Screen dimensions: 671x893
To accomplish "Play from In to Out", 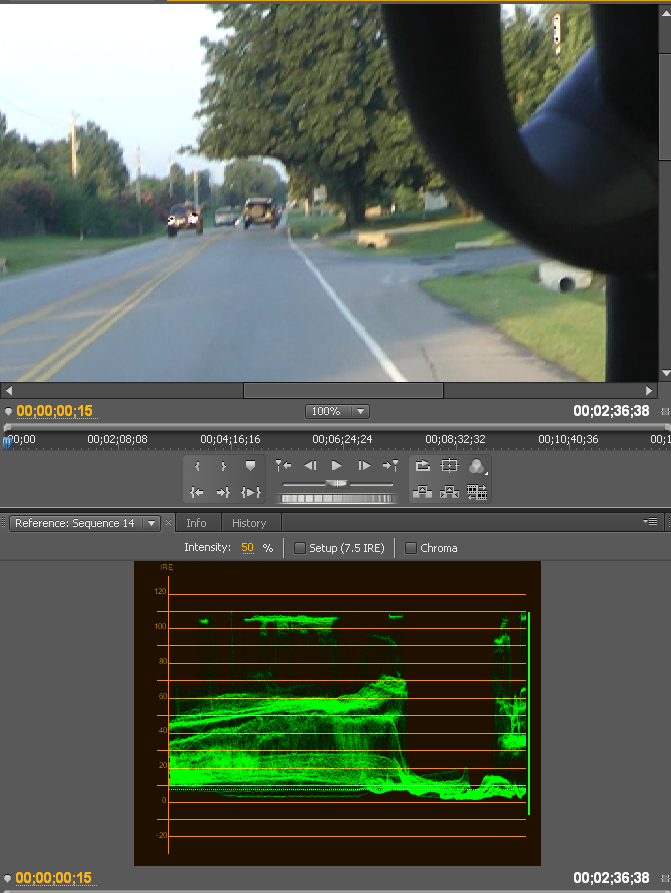I will coord(251,491).
